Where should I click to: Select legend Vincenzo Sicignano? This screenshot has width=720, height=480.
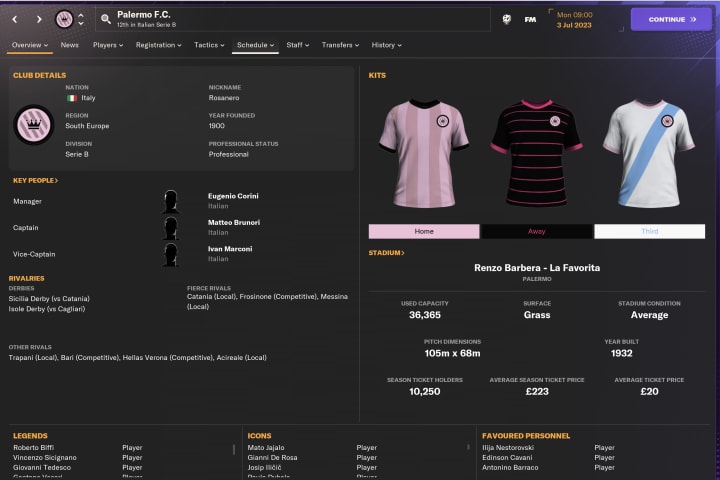(45, 457)
